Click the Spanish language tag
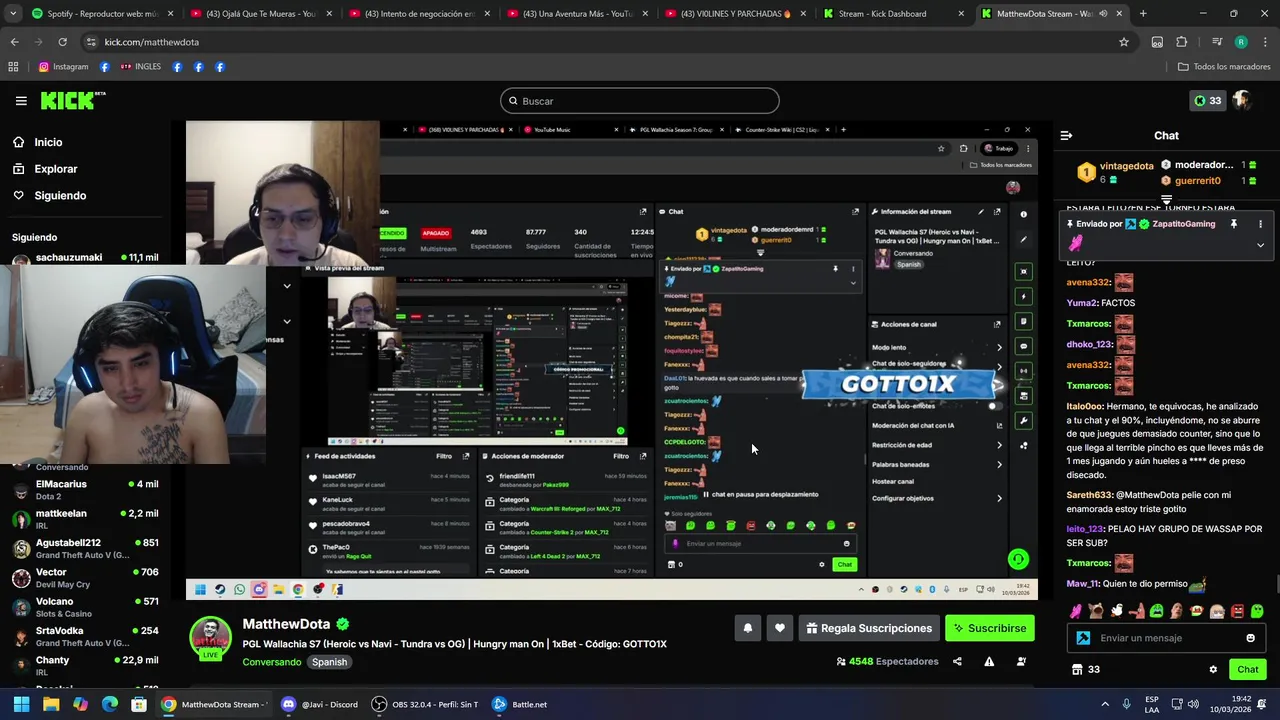The image size is (1280, 720). (x=329, y=662)
